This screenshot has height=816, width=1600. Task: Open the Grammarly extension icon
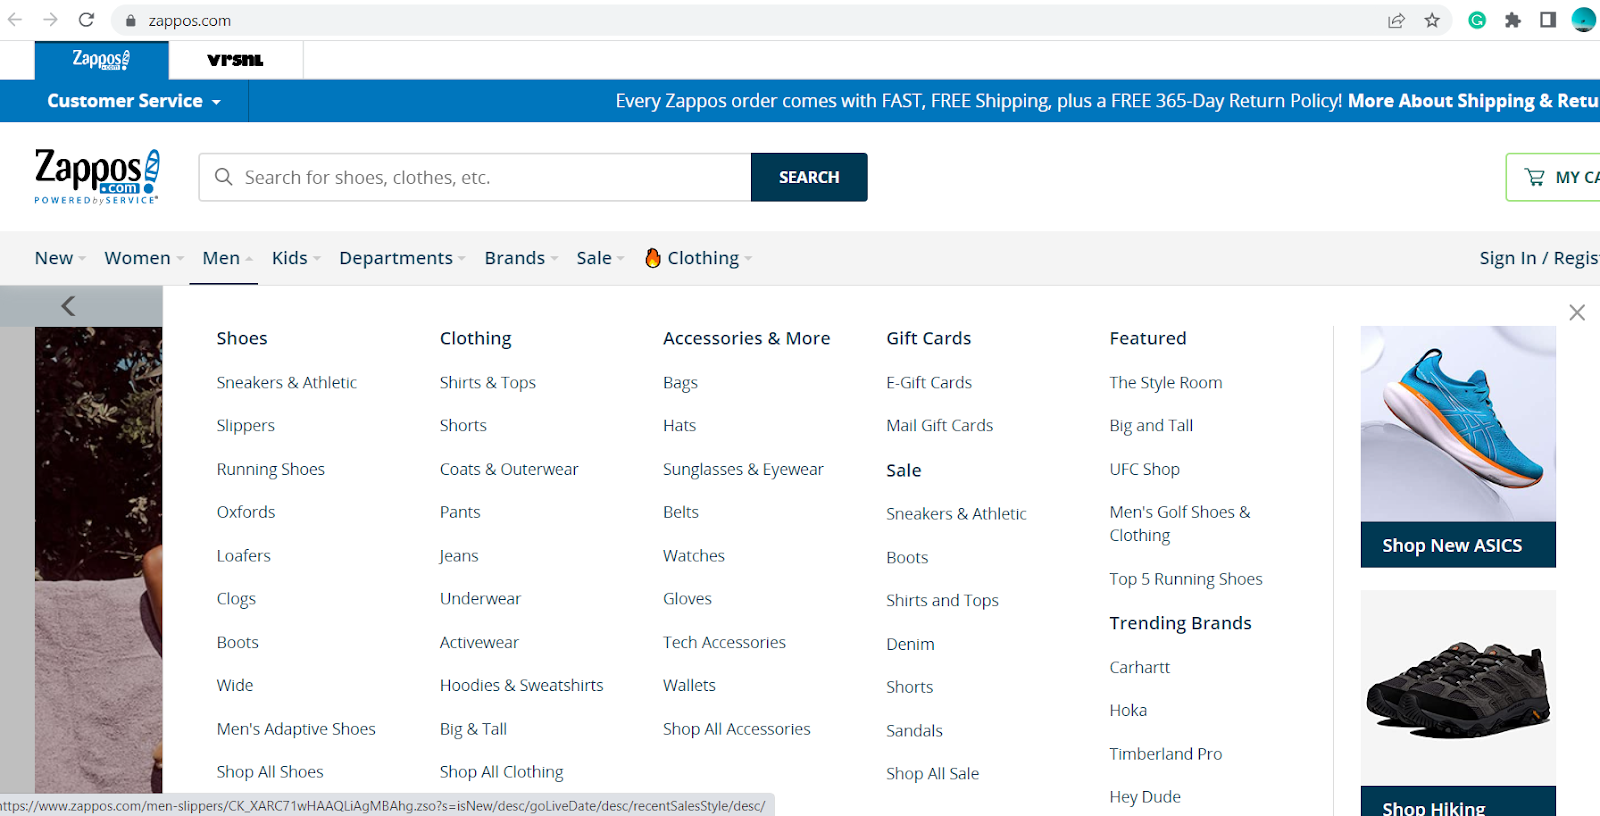tap(1477, 20)
